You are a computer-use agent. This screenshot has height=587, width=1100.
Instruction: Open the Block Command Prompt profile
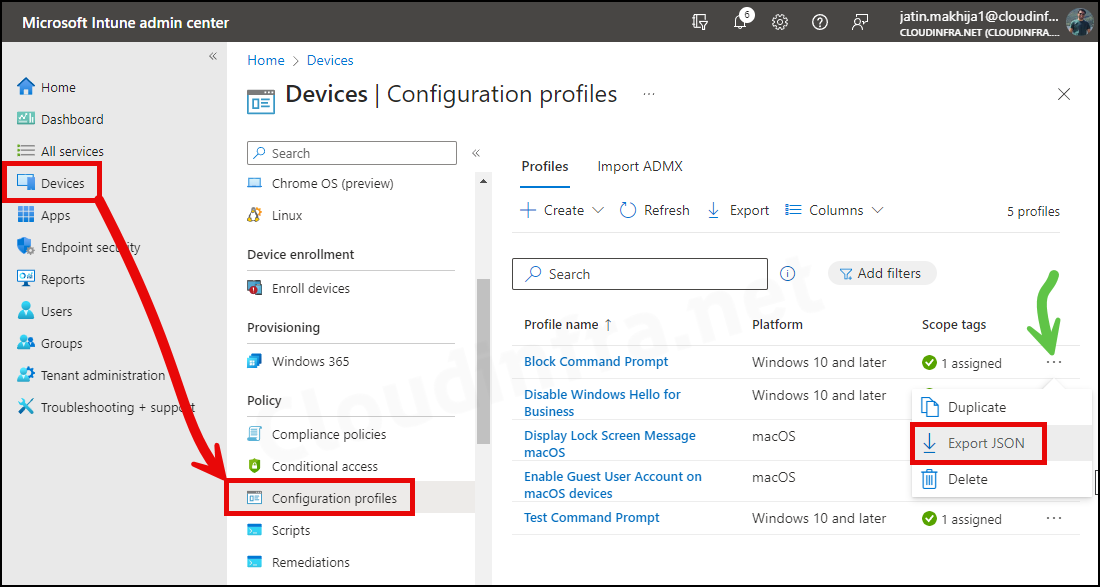596,362
